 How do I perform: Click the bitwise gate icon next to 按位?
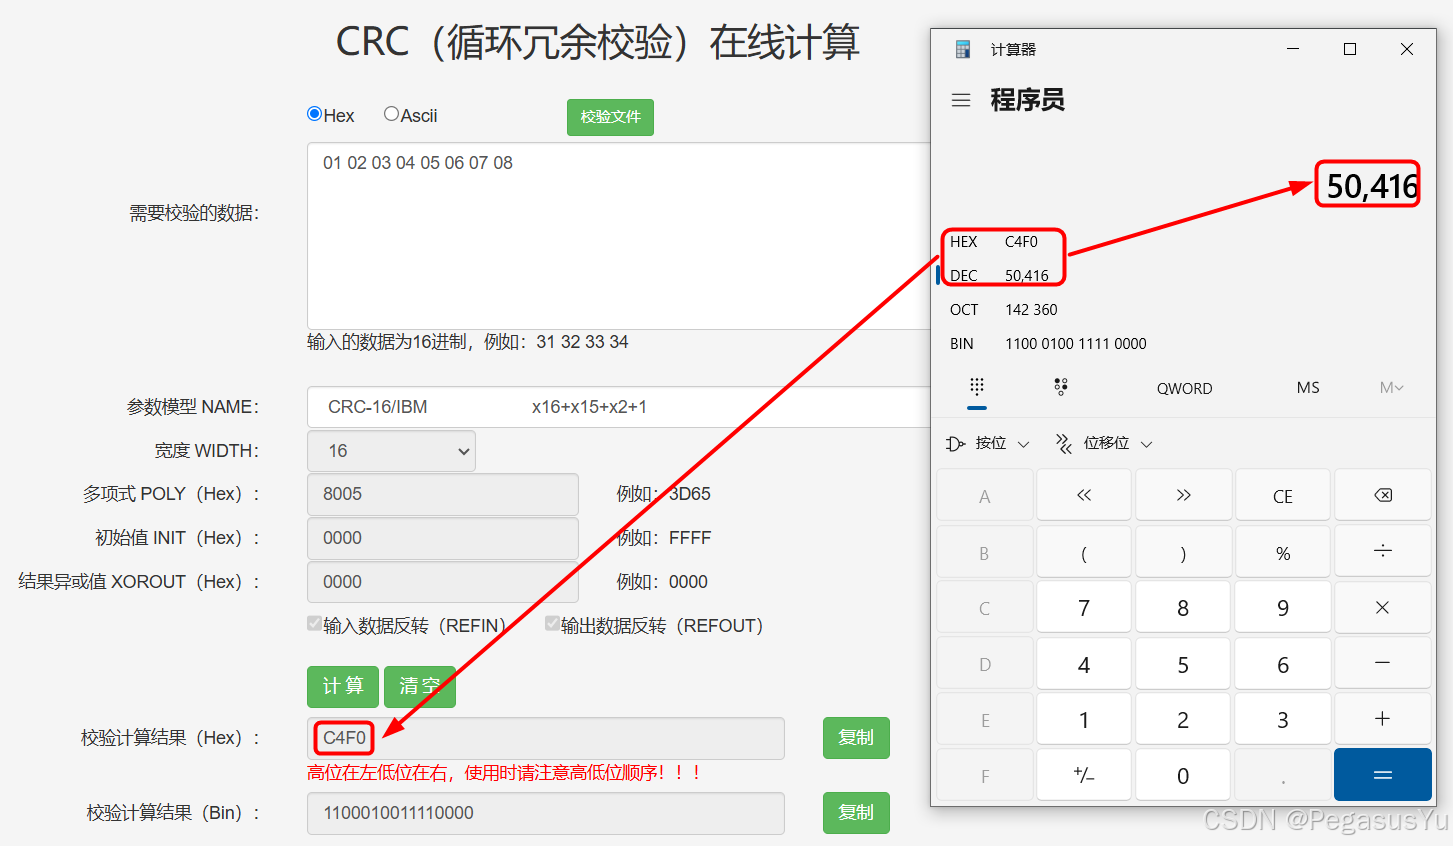coord(956,443)
